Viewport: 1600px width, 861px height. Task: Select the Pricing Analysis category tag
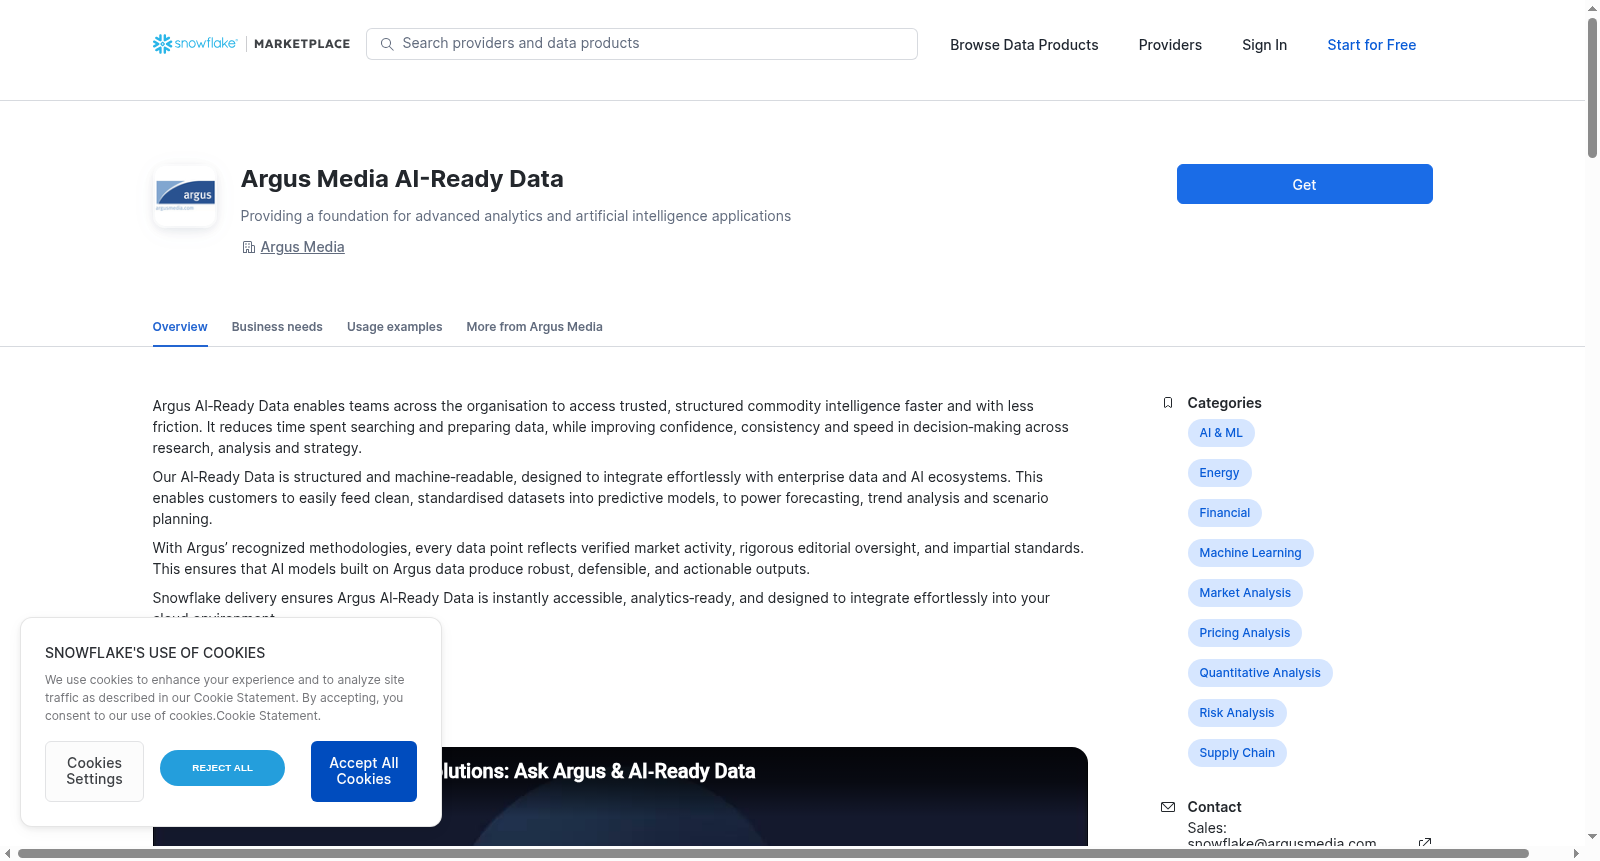pos(1244,633)
